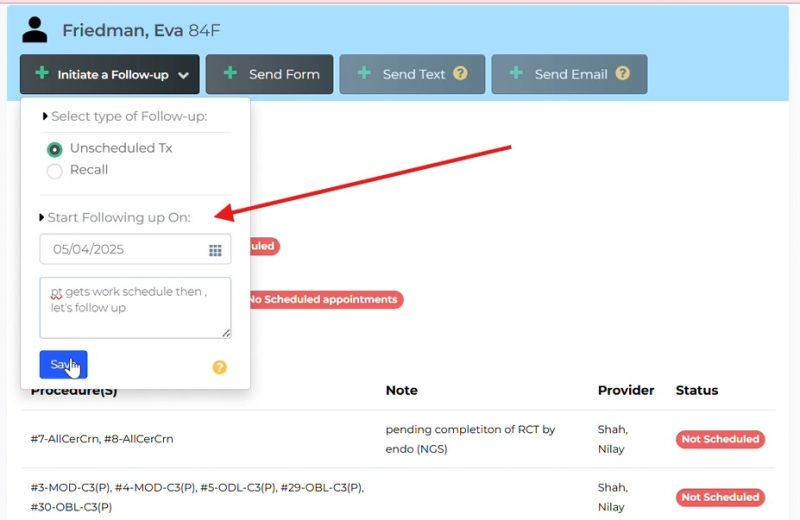This screenshot has width=800, height=520.
Task: Click the follow-up date input field
Action: coord(120,250)
